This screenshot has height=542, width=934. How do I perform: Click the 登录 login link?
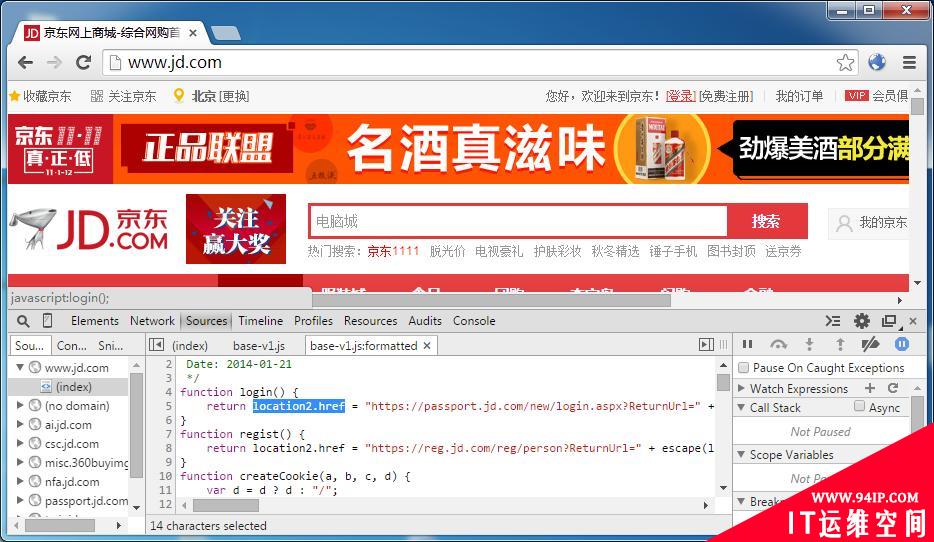tap(680, 96)
